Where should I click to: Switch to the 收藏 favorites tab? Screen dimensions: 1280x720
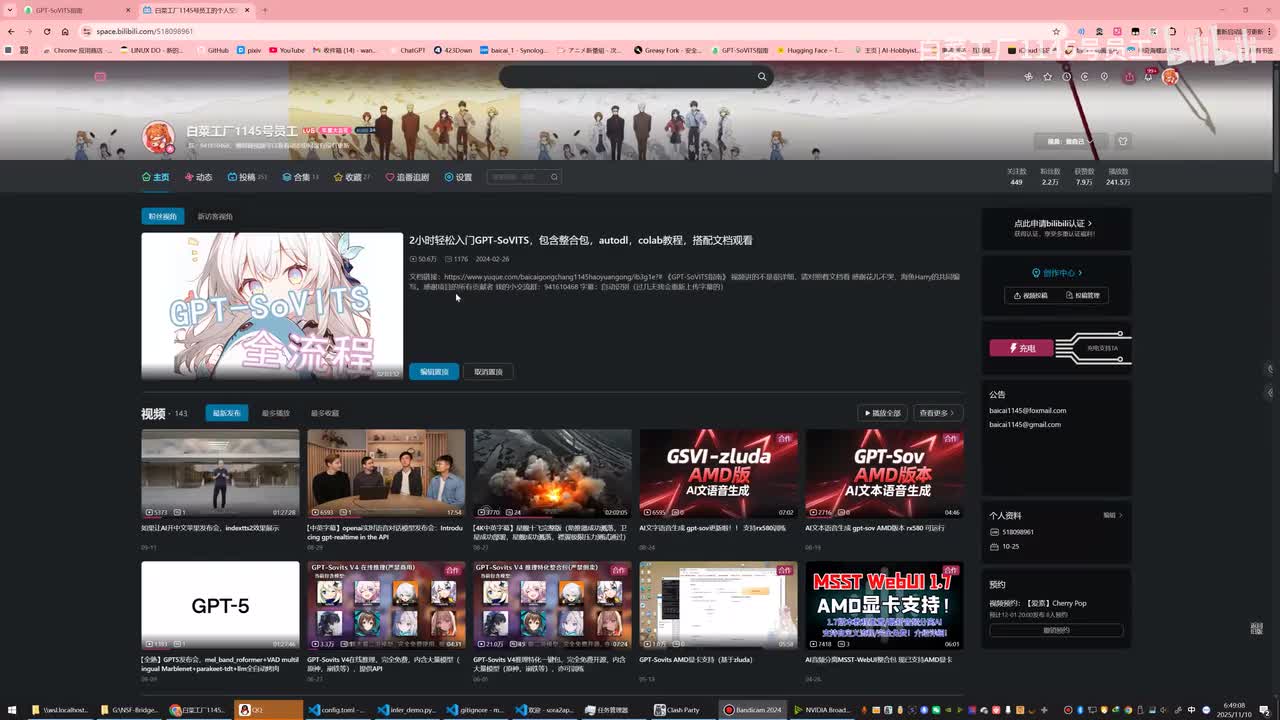click(x=352, y=177)
